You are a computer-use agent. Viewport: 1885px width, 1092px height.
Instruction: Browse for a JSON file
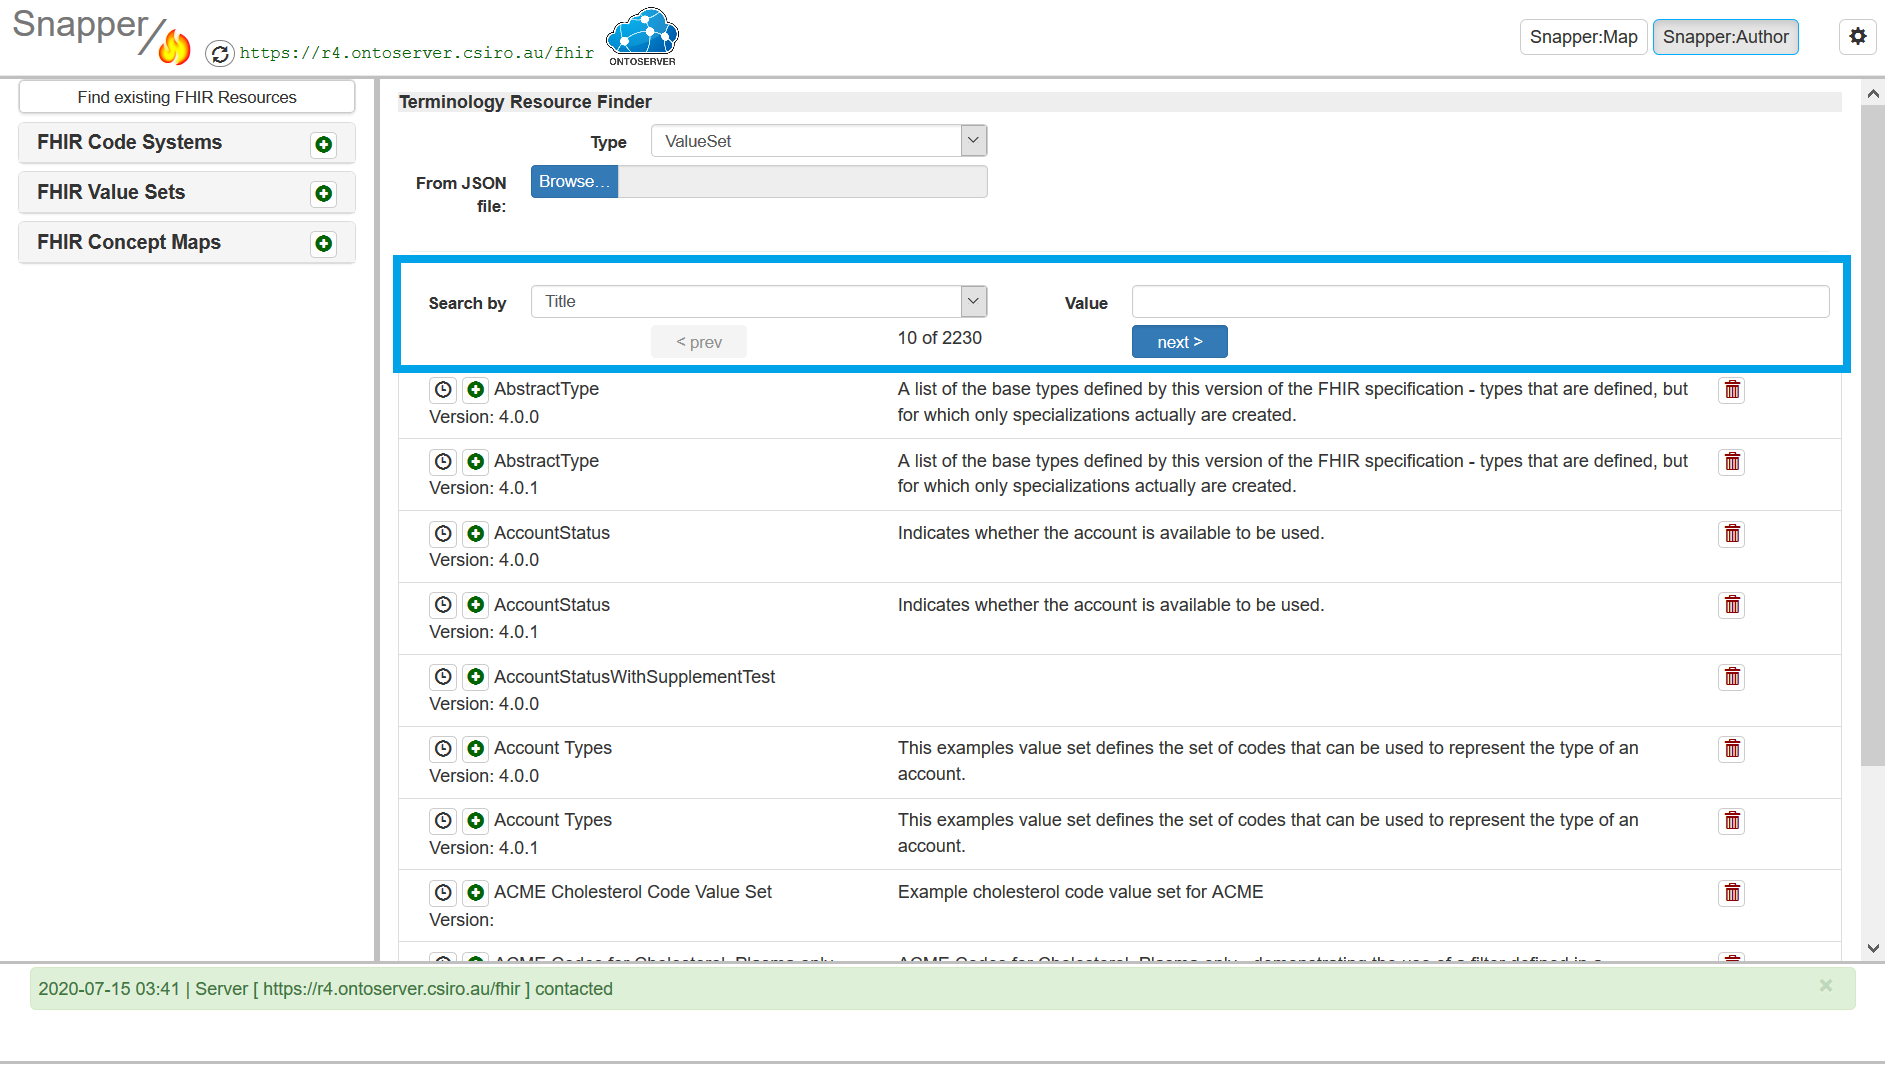tap(574, 182)
